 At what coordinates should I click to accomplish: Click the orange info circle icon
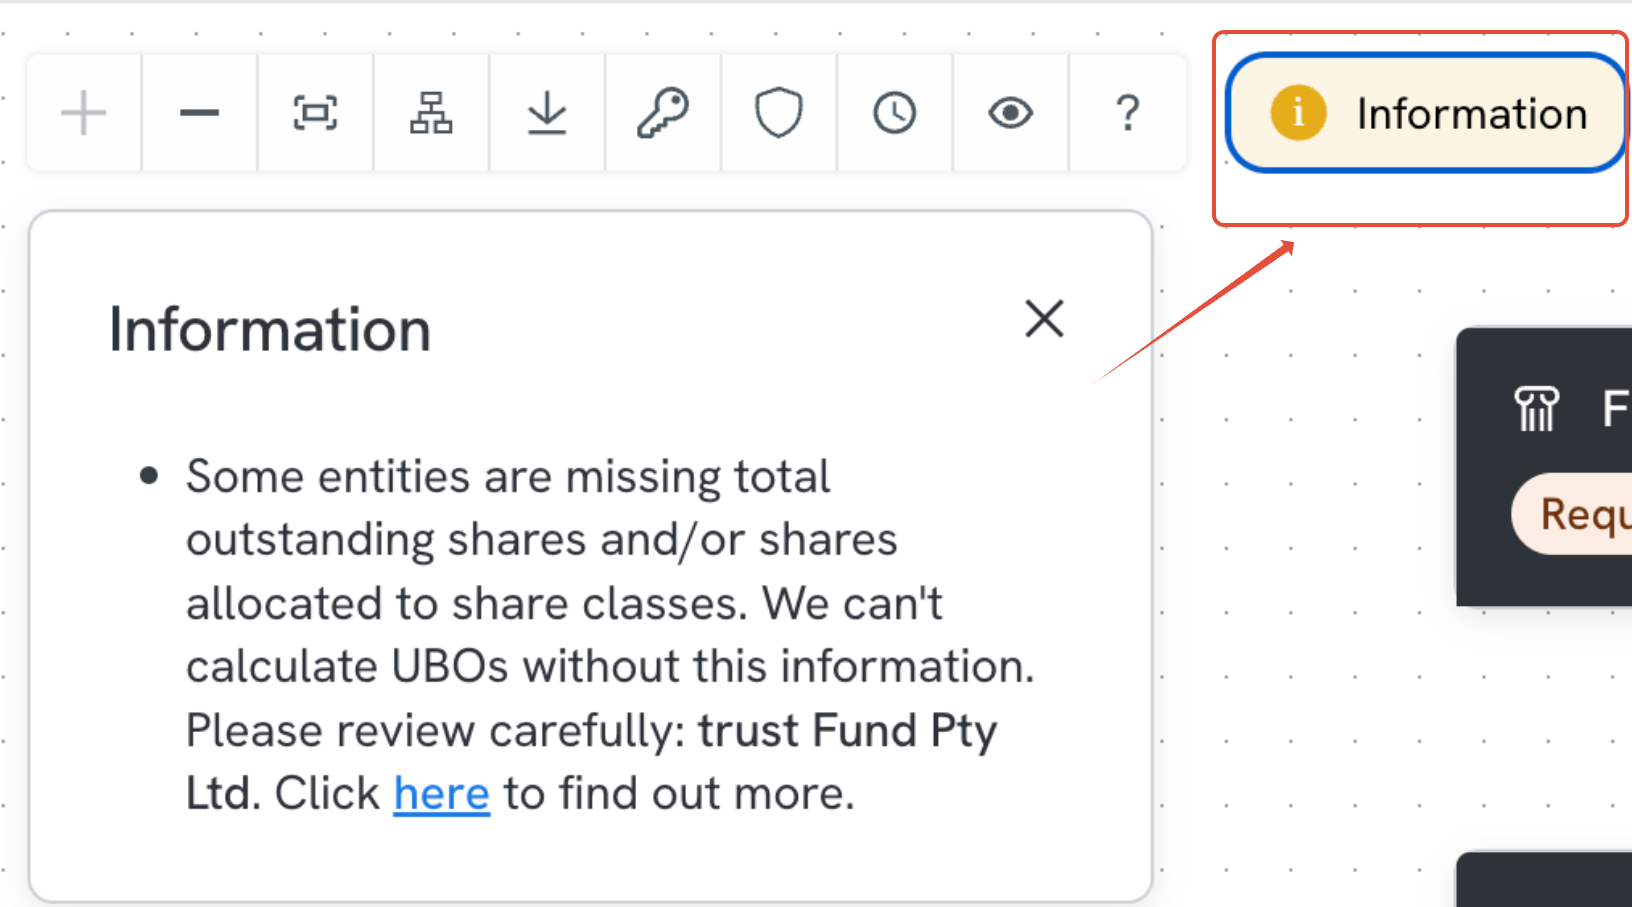pyautogui.click(x=1298, y=112)
